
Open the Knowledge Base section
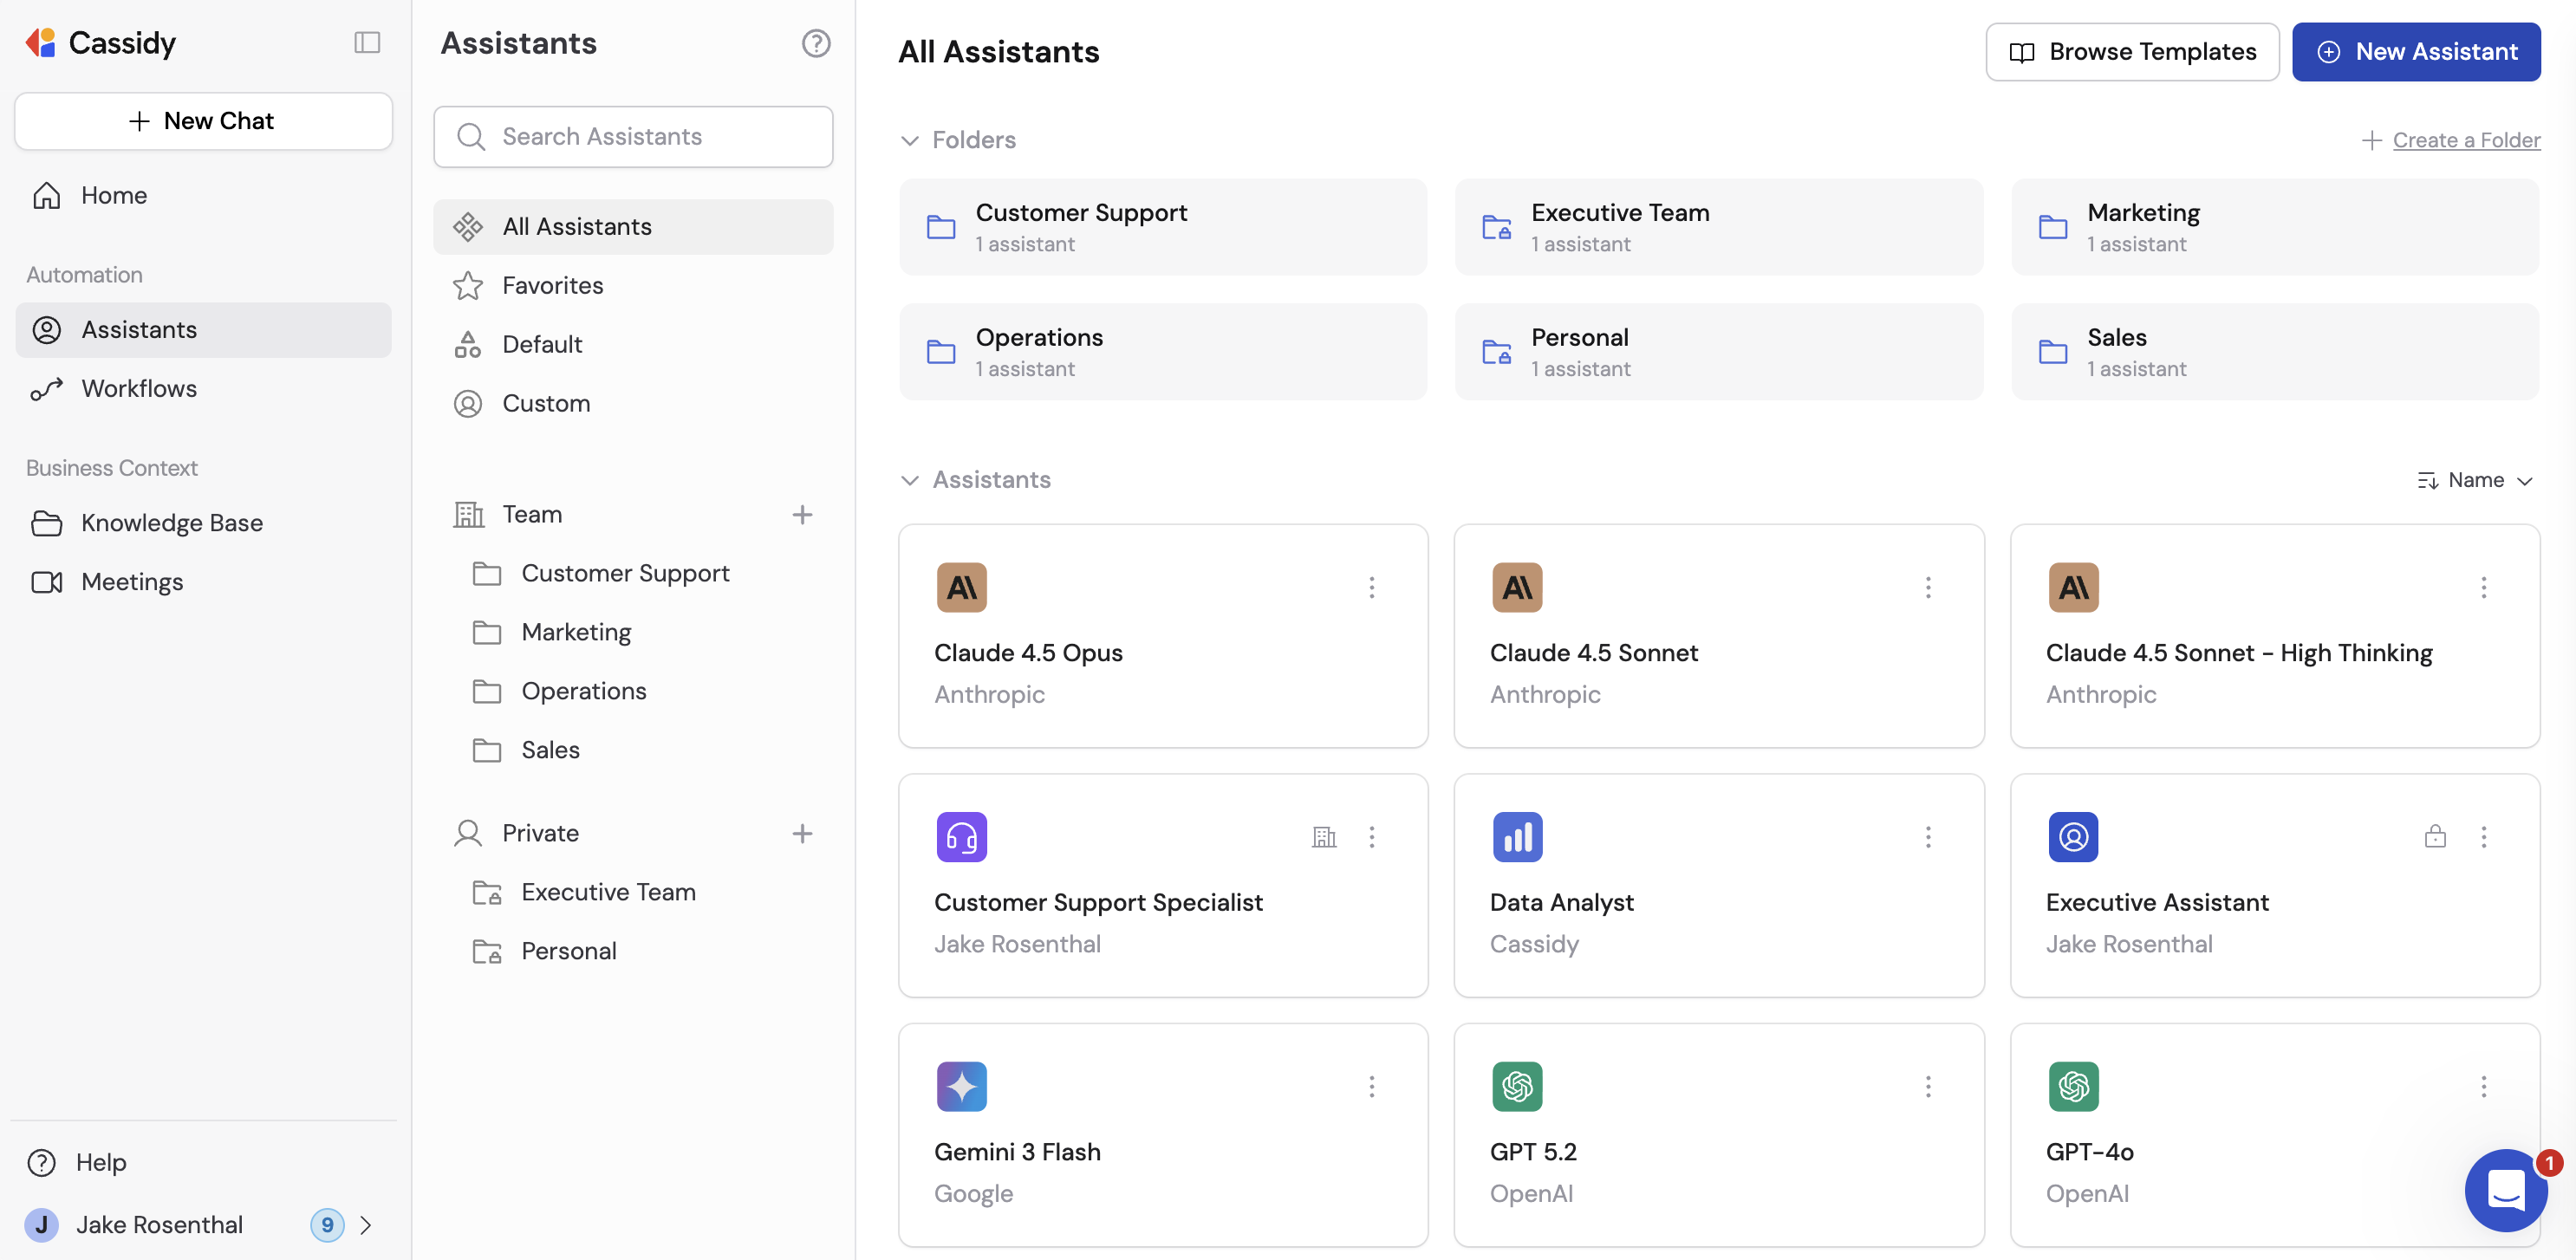(x=172, y=522)
